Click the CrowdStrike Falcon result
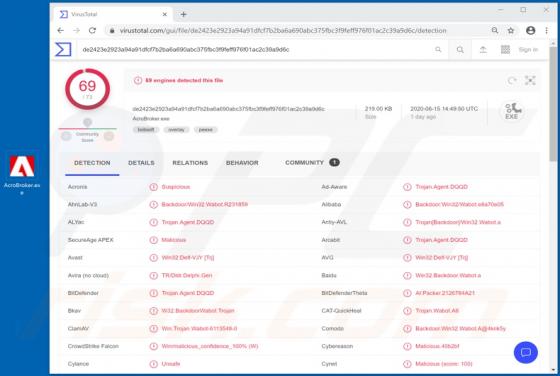The image size is (560, 376). (210, 346)
